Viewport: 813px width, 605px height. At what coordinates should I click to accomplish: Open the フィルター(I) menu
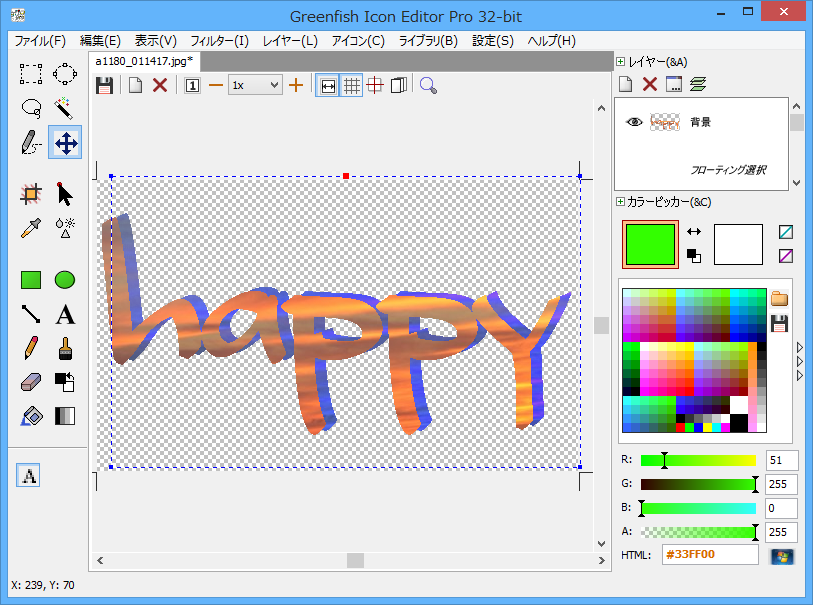pos(219,41)
